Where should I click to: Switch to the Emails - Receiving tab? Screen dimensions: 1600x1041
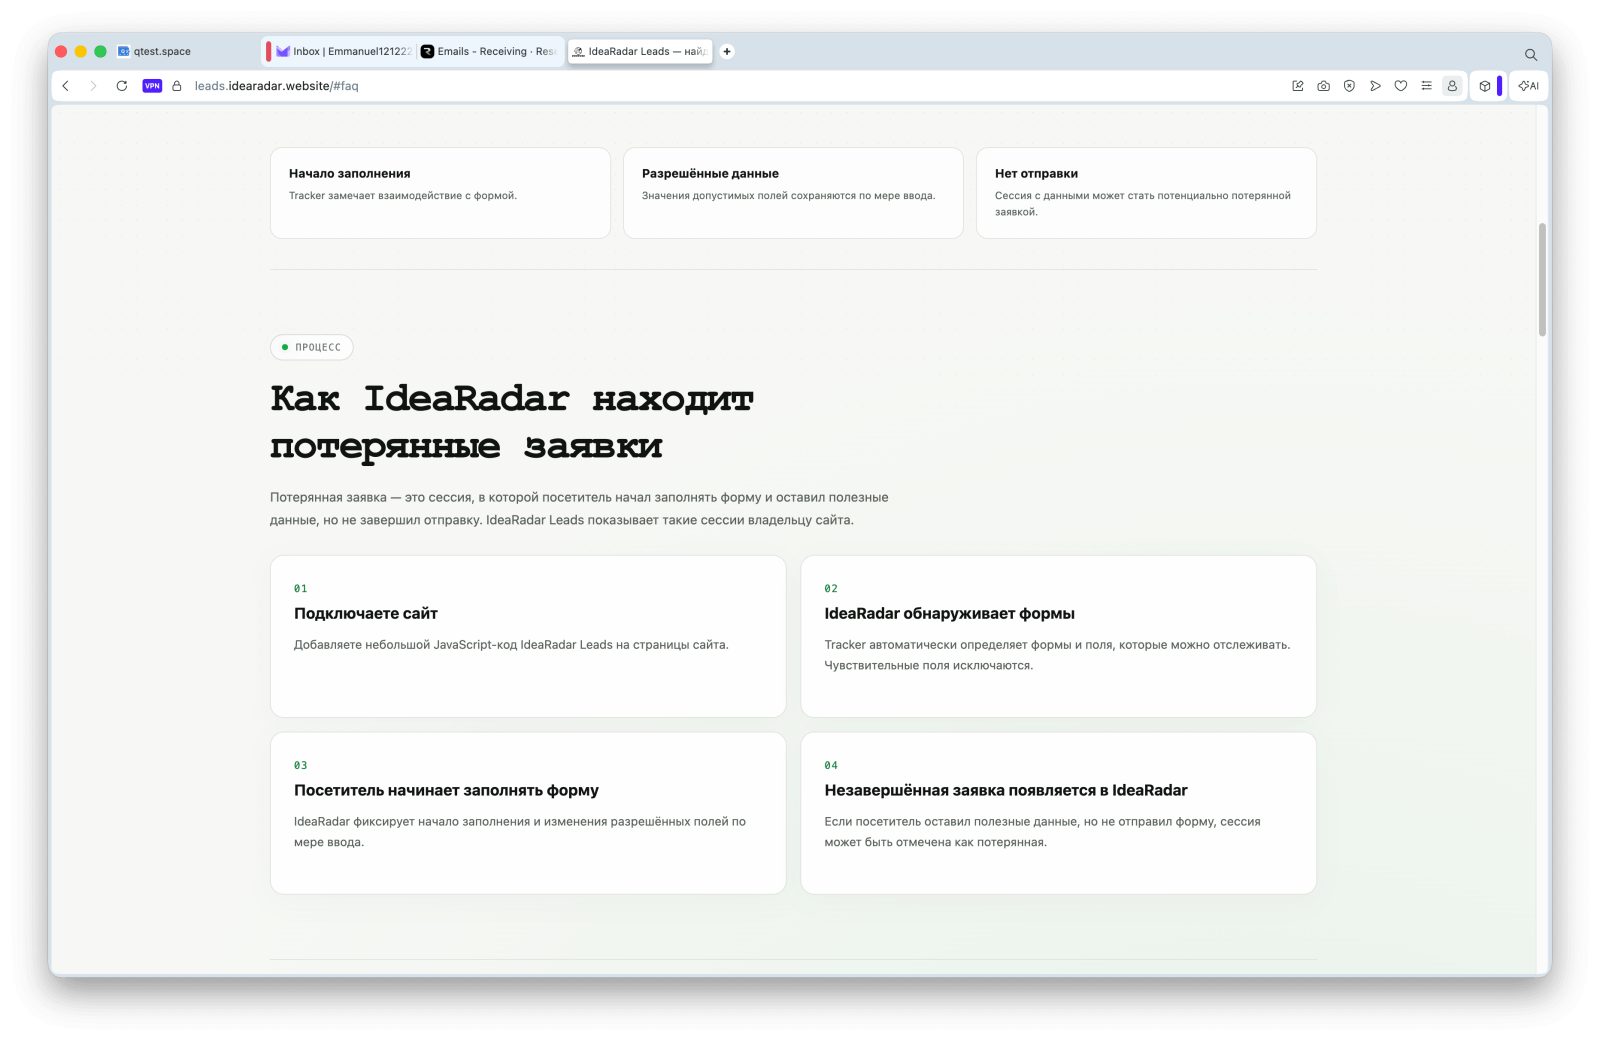click(x=488, y=51)
